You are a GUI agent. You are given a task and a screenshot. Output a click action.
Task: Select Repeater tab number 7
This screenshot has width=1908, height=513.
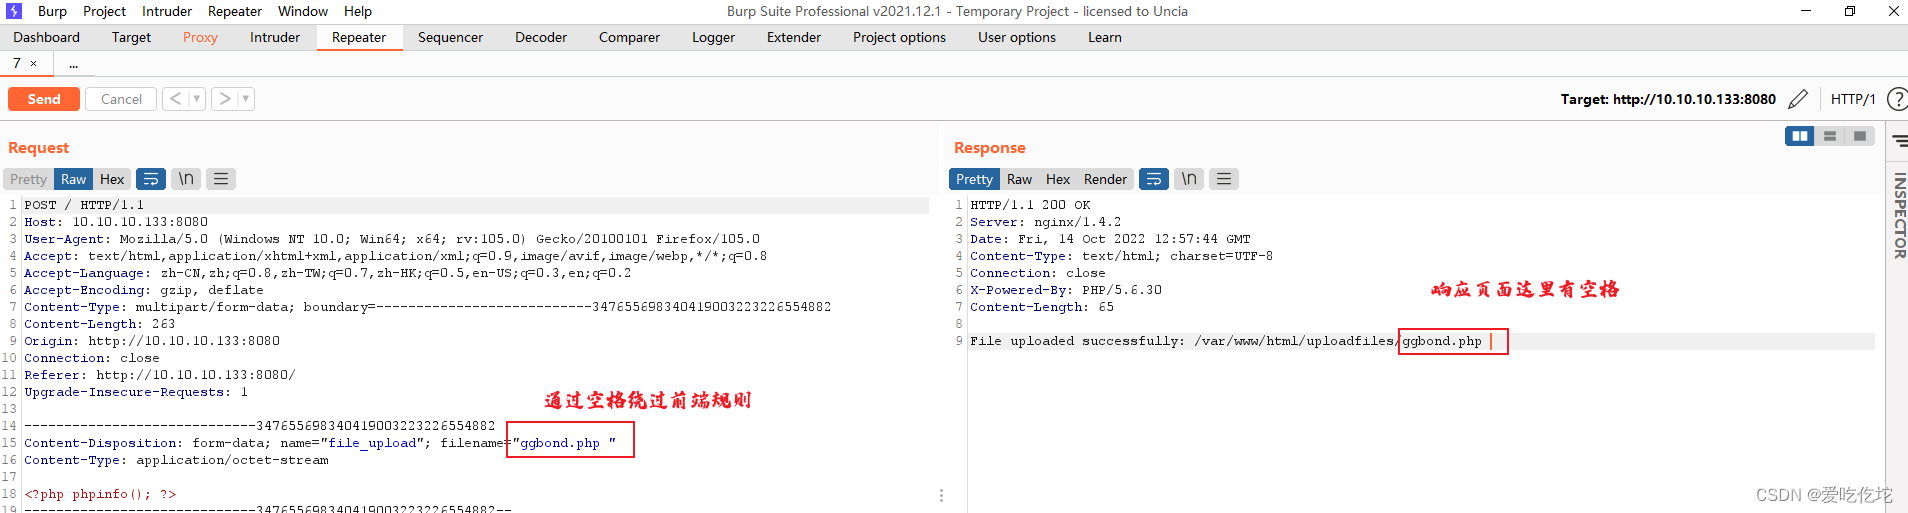(x=16, y=63)
